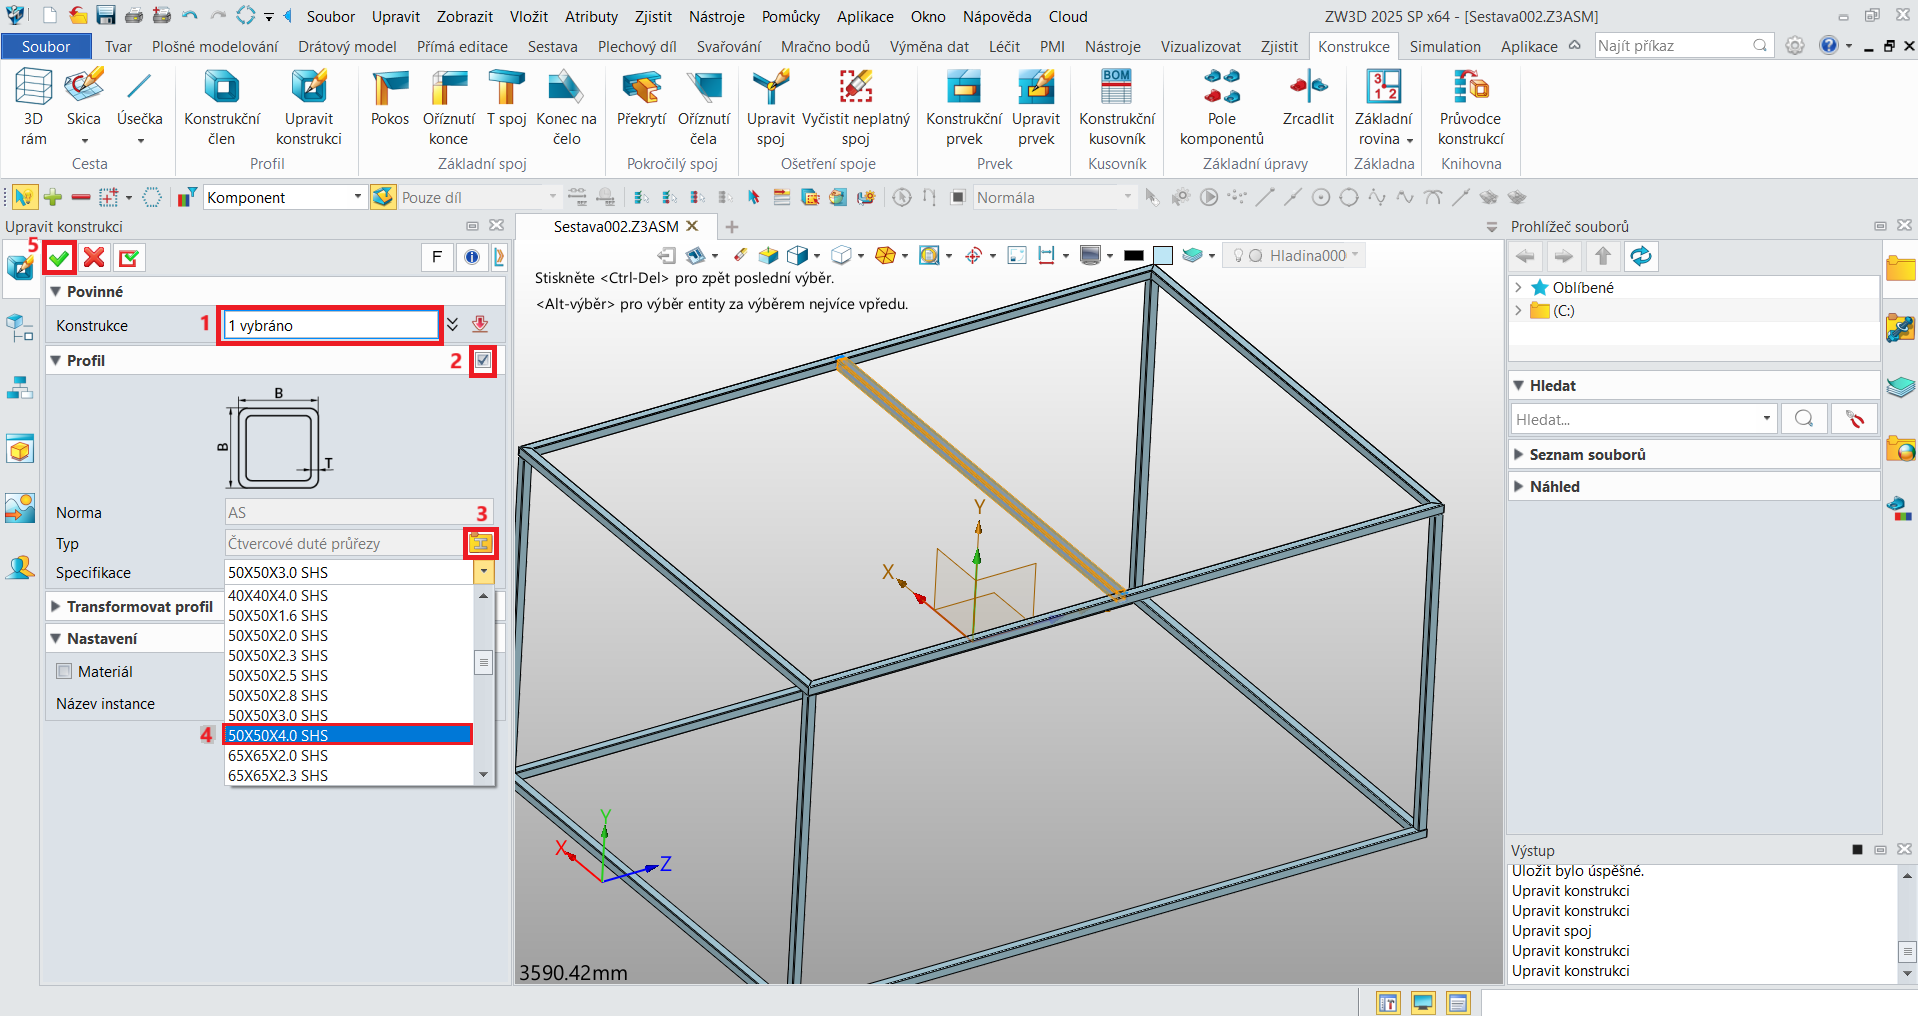Image resolution: width=1918 pixels, height=1016 pixels.
Task: Click the profile library folder icon
Action: pyautogui.click(x=481, y=543)
